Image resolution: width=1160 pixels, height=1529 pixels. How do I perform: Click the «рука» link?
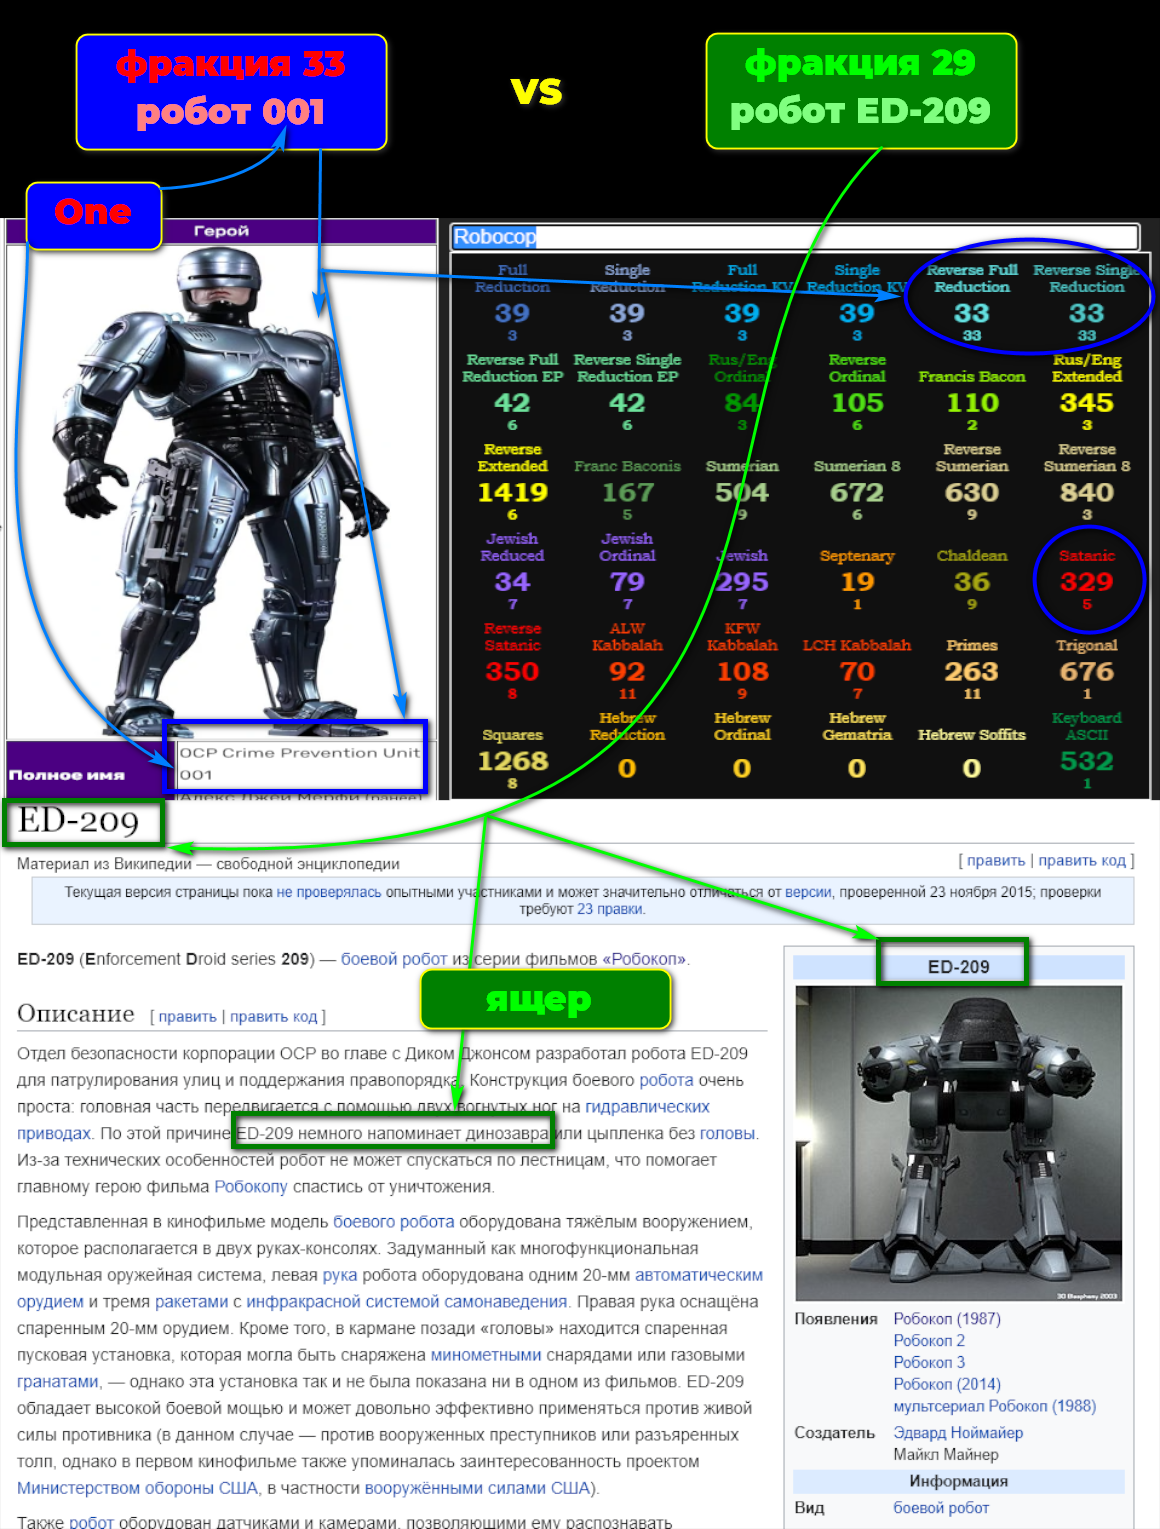[x=340, y=1275]
